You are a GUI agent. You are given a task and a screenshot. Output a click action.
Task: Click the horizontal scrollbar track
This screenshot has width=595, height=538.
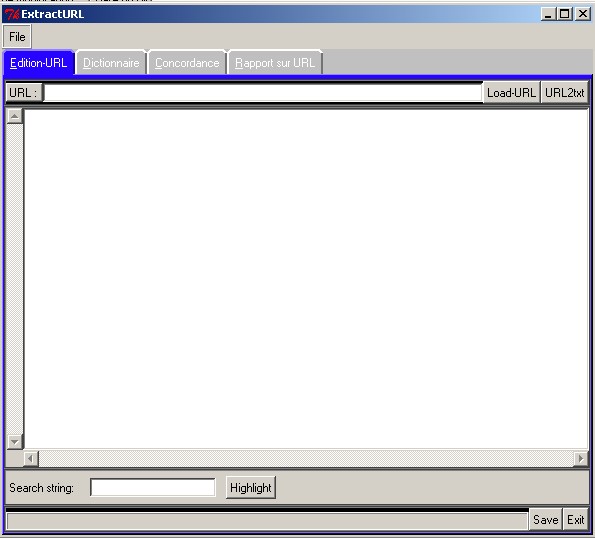[306, 459]
